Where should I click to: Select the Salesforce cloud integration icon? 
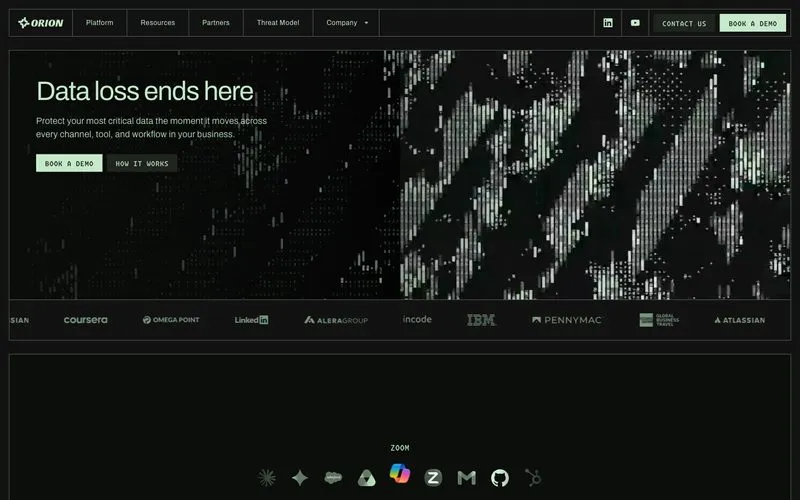(333, 478)
